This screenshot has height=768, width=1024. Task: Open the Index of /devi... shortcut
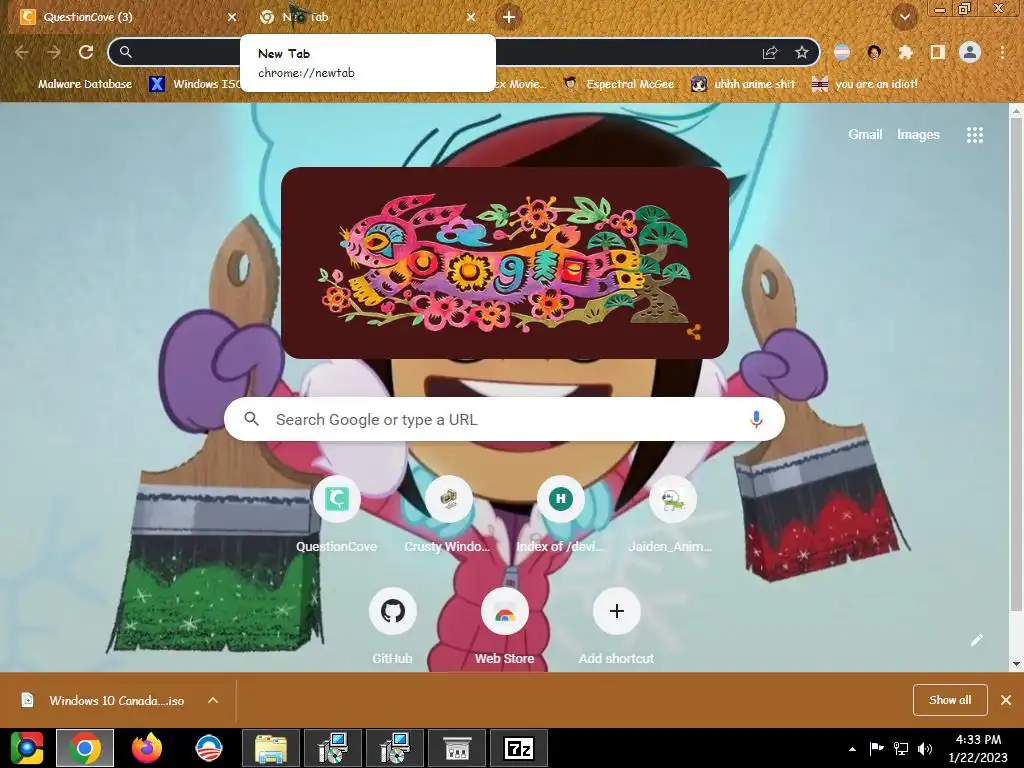560,516
